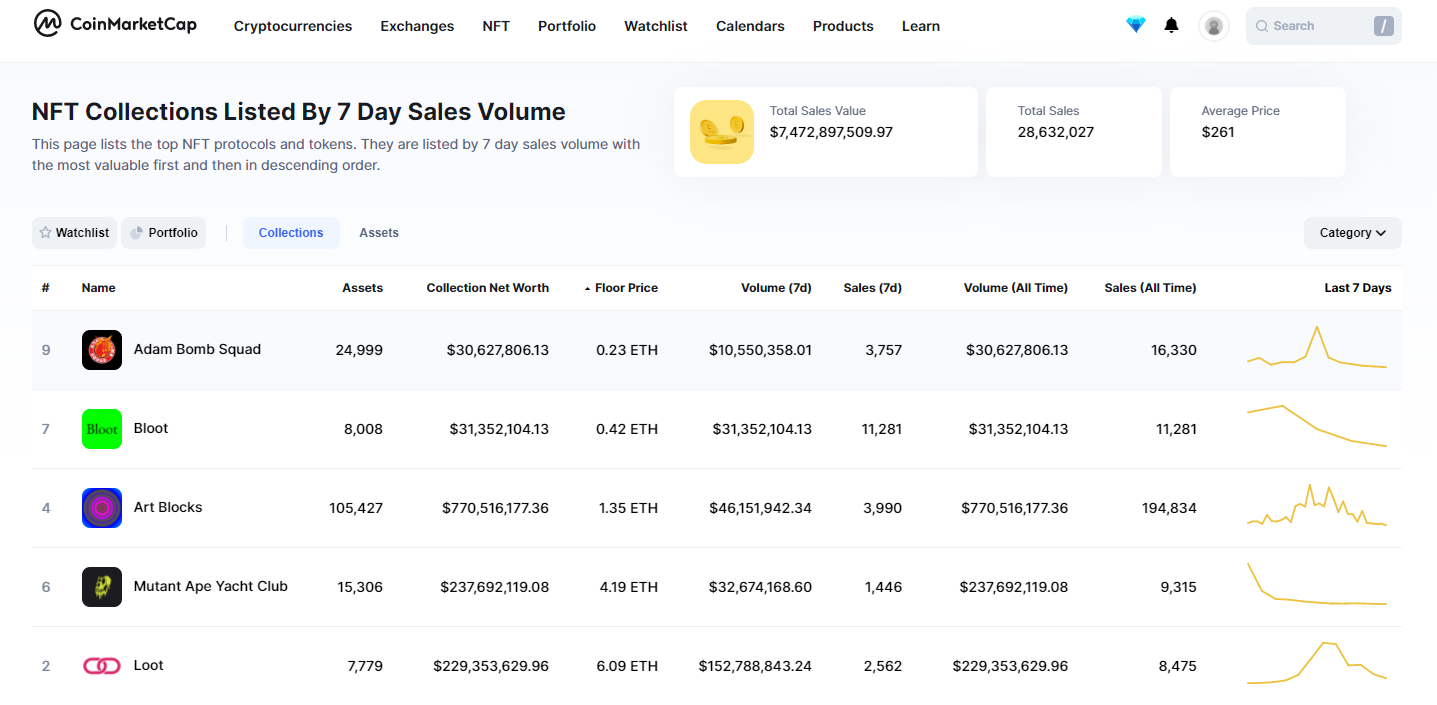The width and height of the screenshot is (1437, 705).
Task: Click the pink Loot chain logo
Action: tap(102, 666)
